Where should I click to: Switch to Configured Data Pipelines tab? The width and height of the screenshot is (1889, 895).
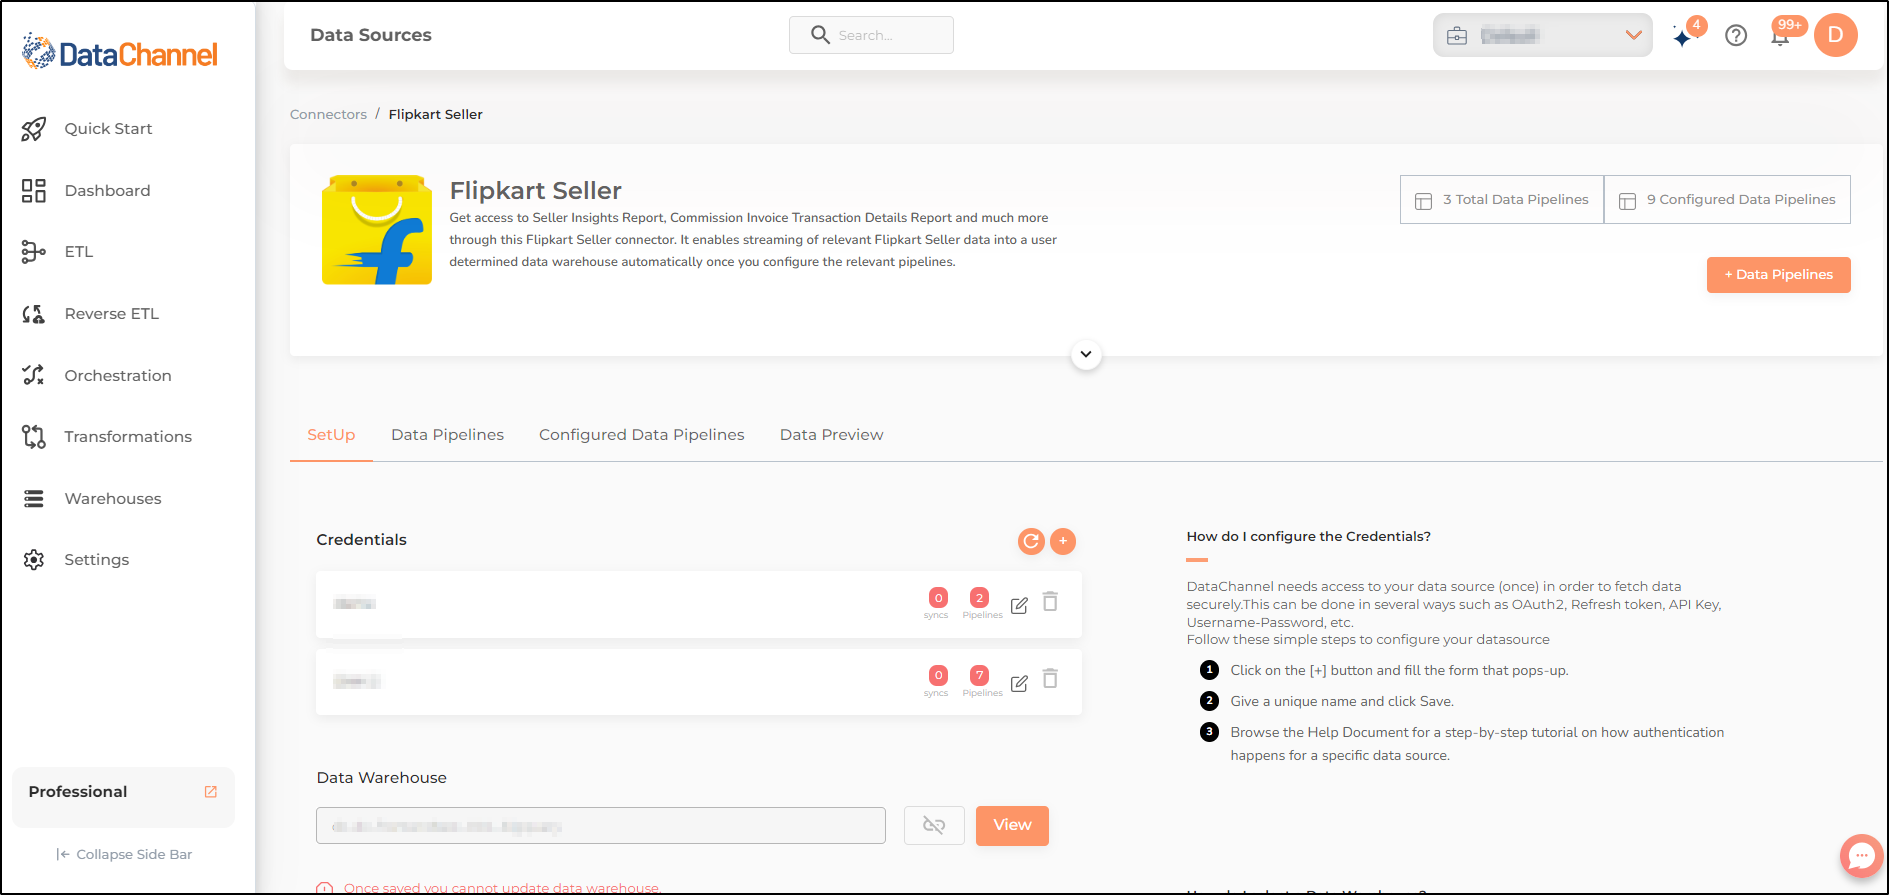pos(642,435)
